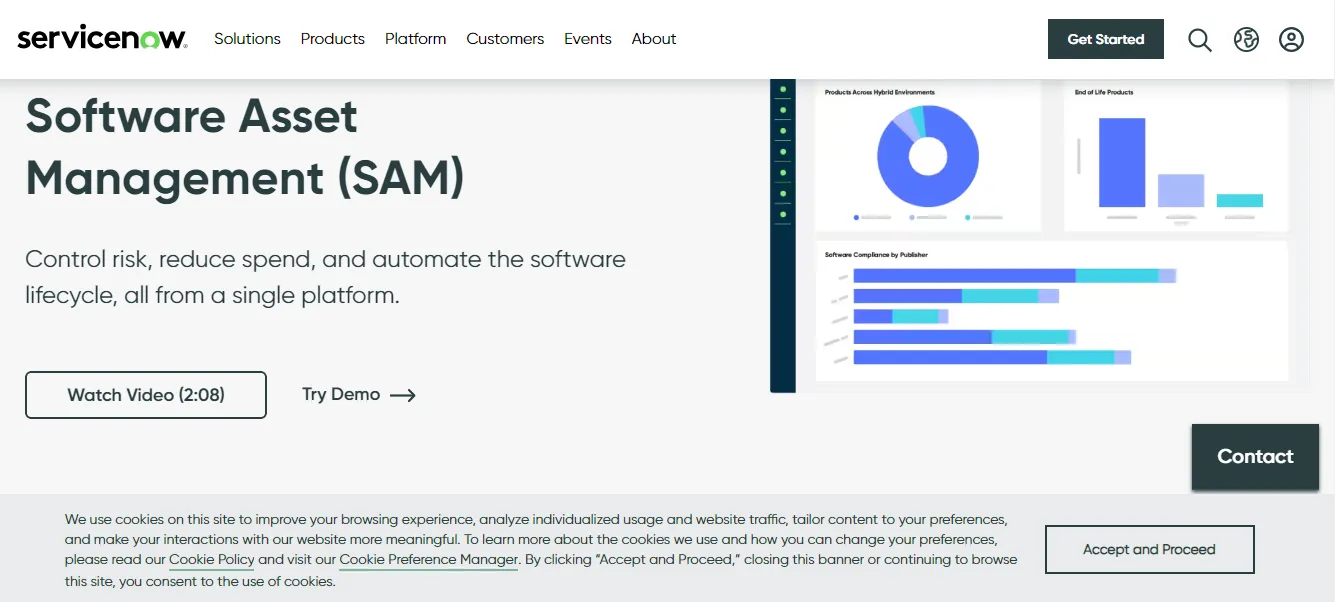Screen dimensions: 1335x602
Task: Click the Get Started button
Action: point(1106,39)
